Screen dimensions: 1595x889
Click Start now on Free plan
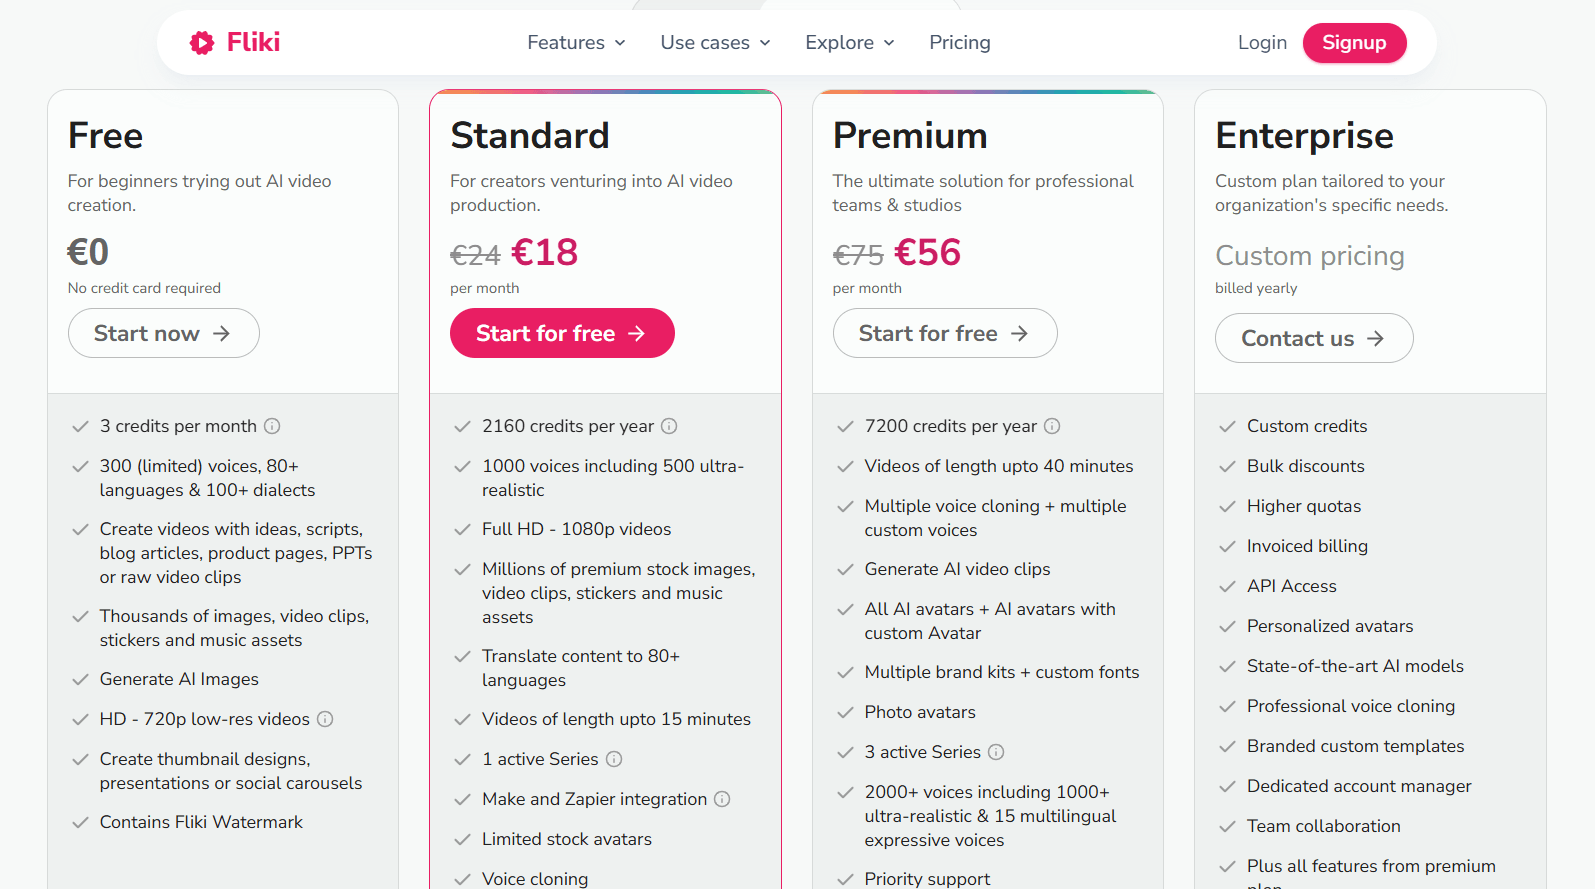164,333
